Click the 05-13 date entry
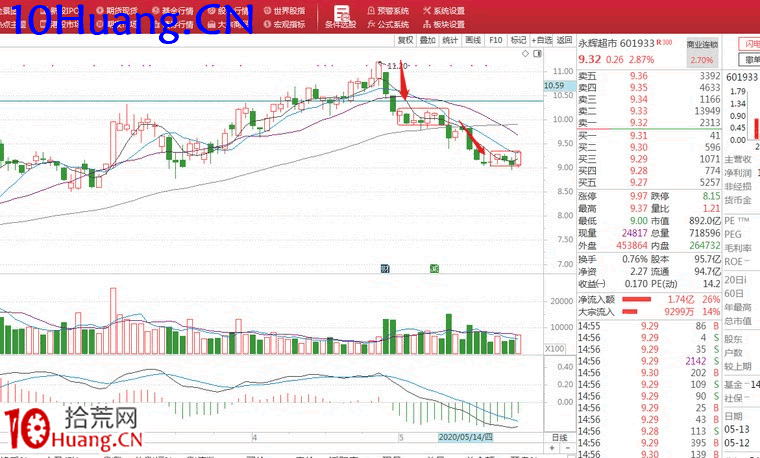 [x=737, y=429]
